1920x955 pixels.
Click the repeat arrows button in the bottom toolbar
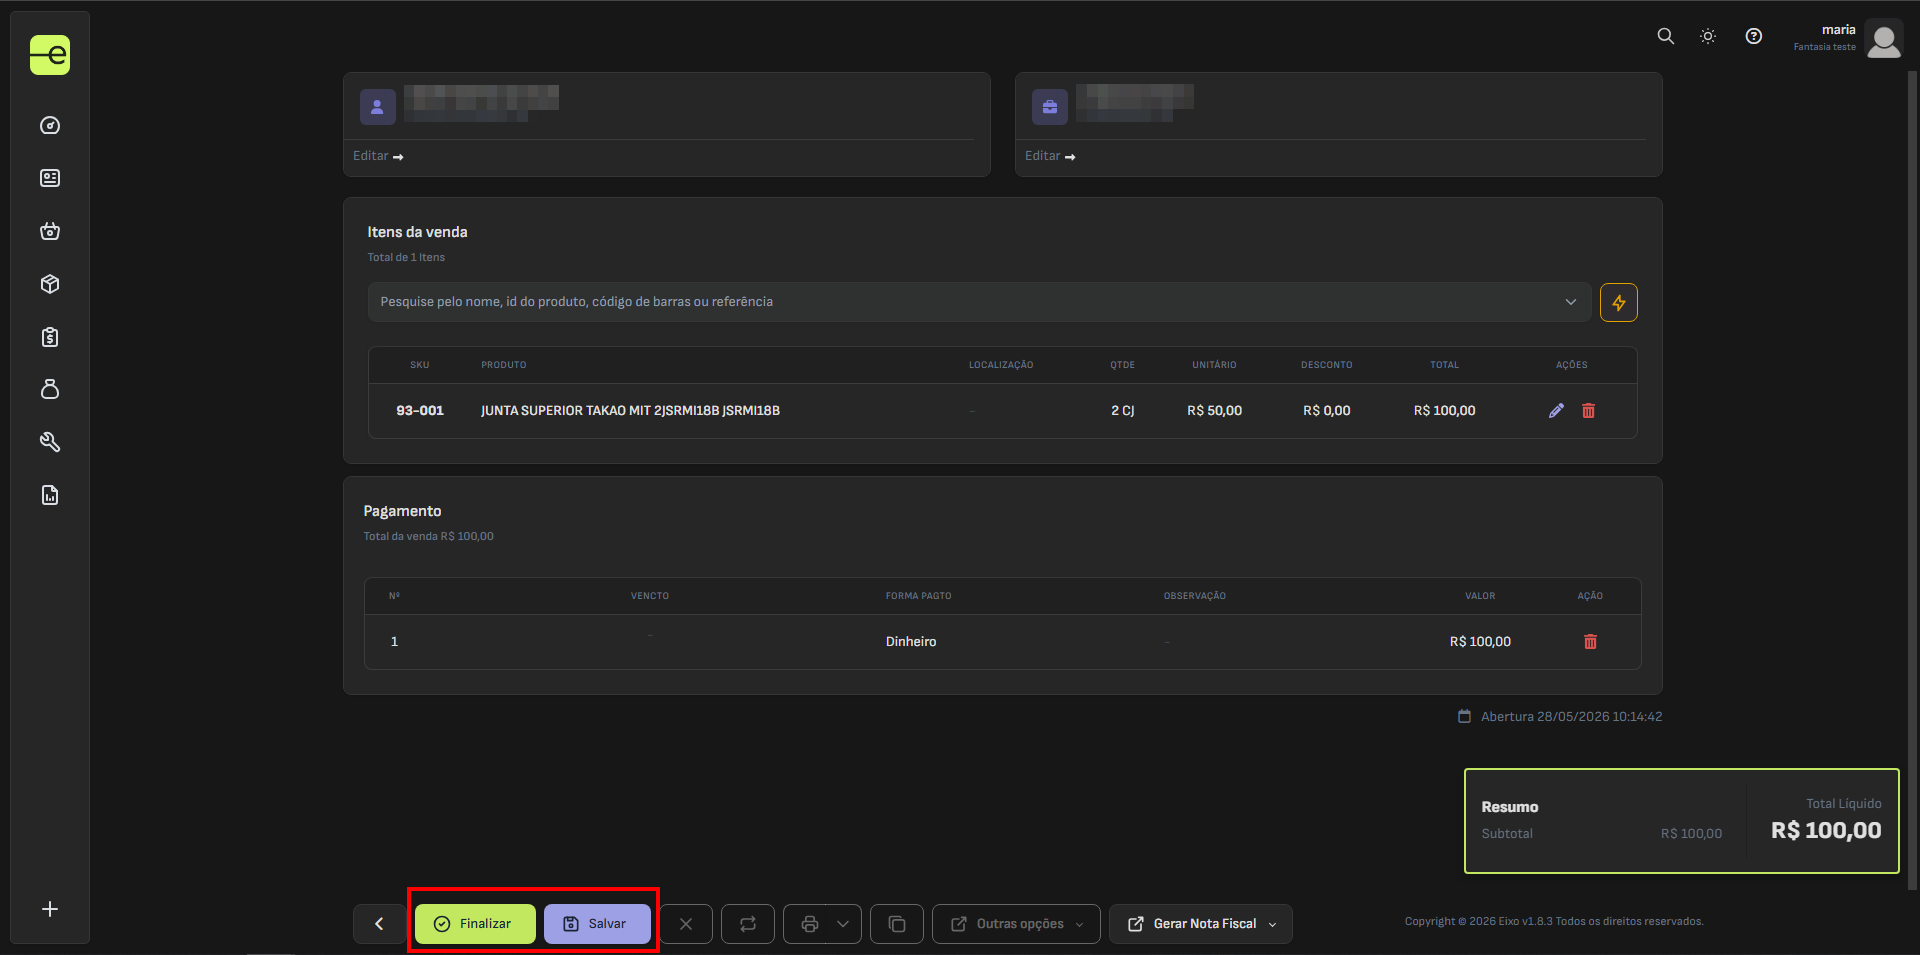pyautogui.click(x=748, y=924)
